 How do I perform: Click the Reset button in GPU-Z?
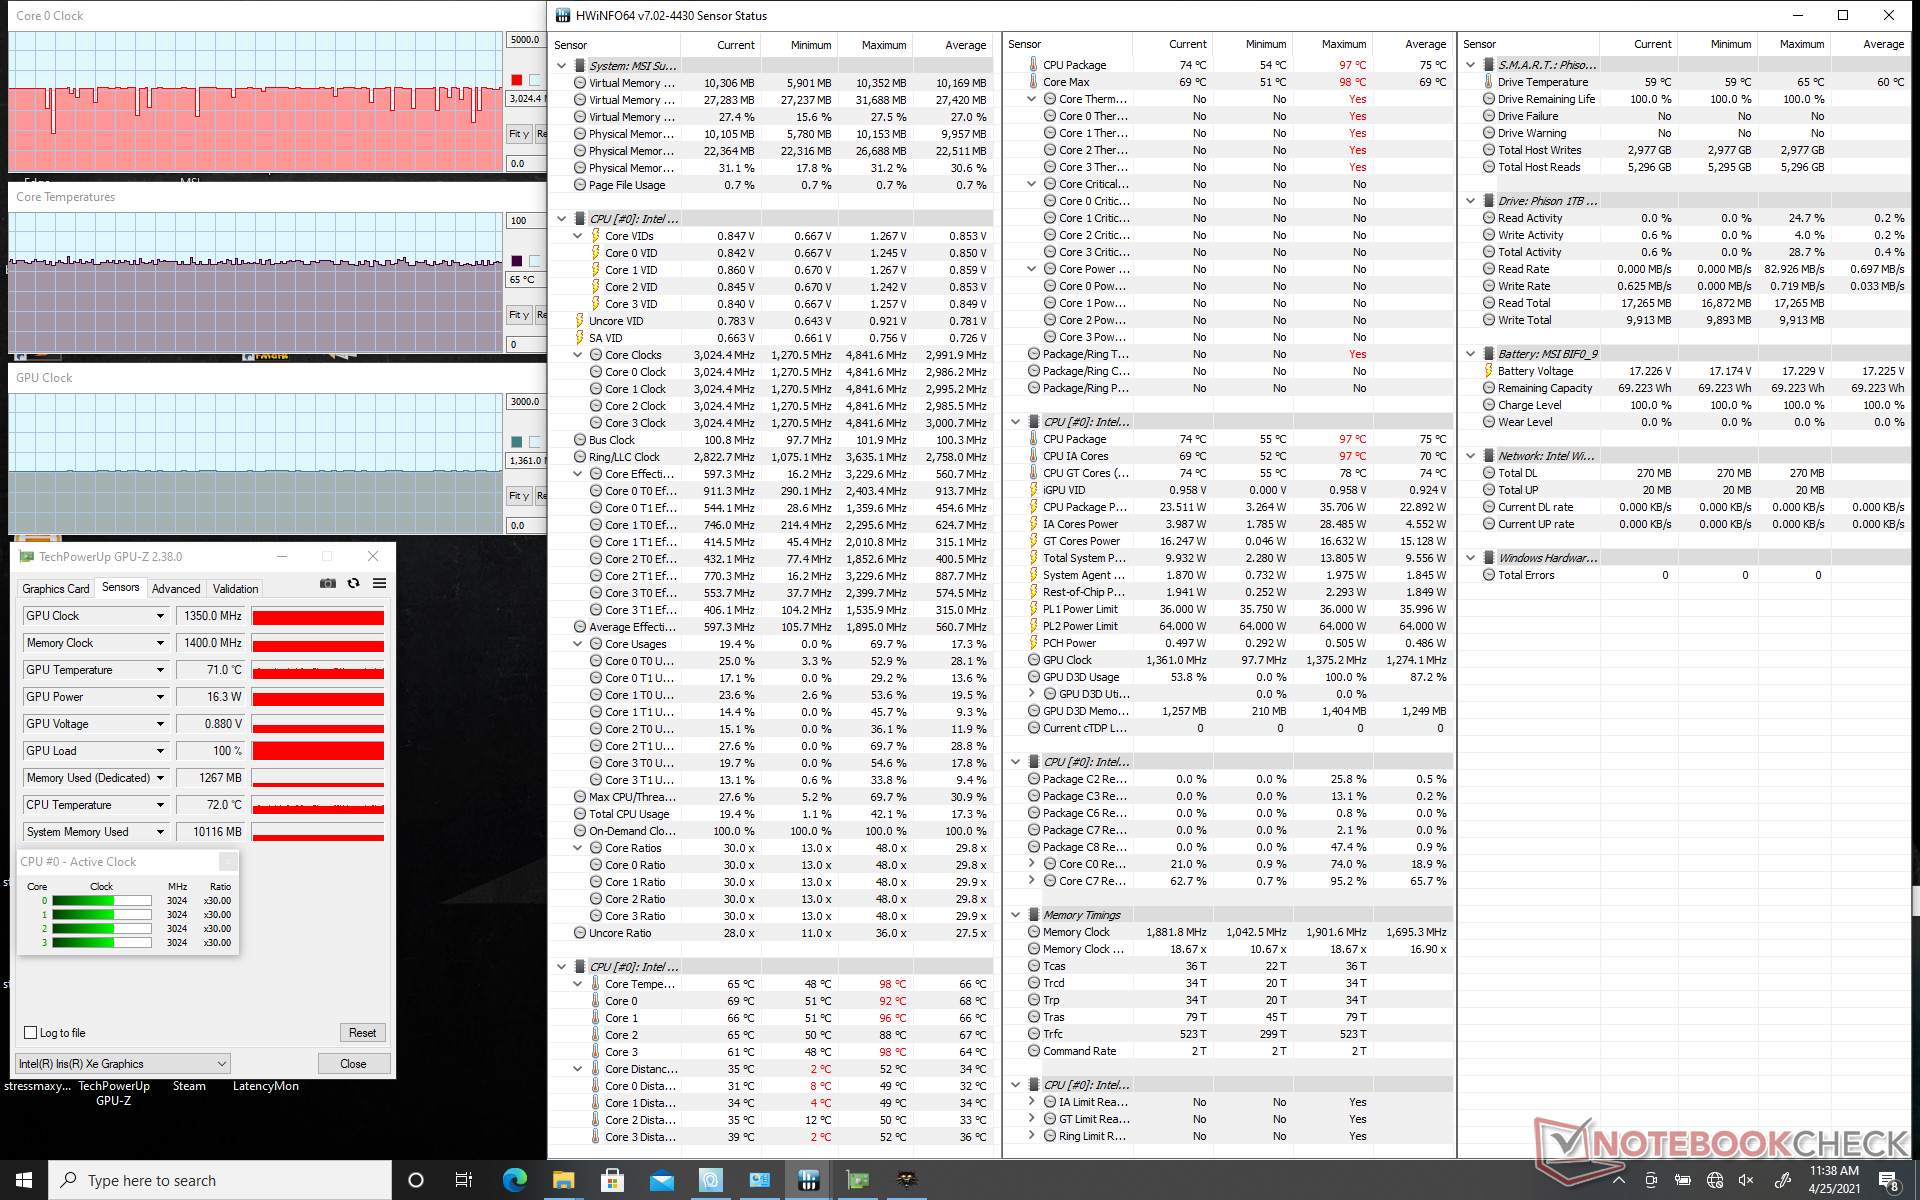click(x=362, y=1033)
